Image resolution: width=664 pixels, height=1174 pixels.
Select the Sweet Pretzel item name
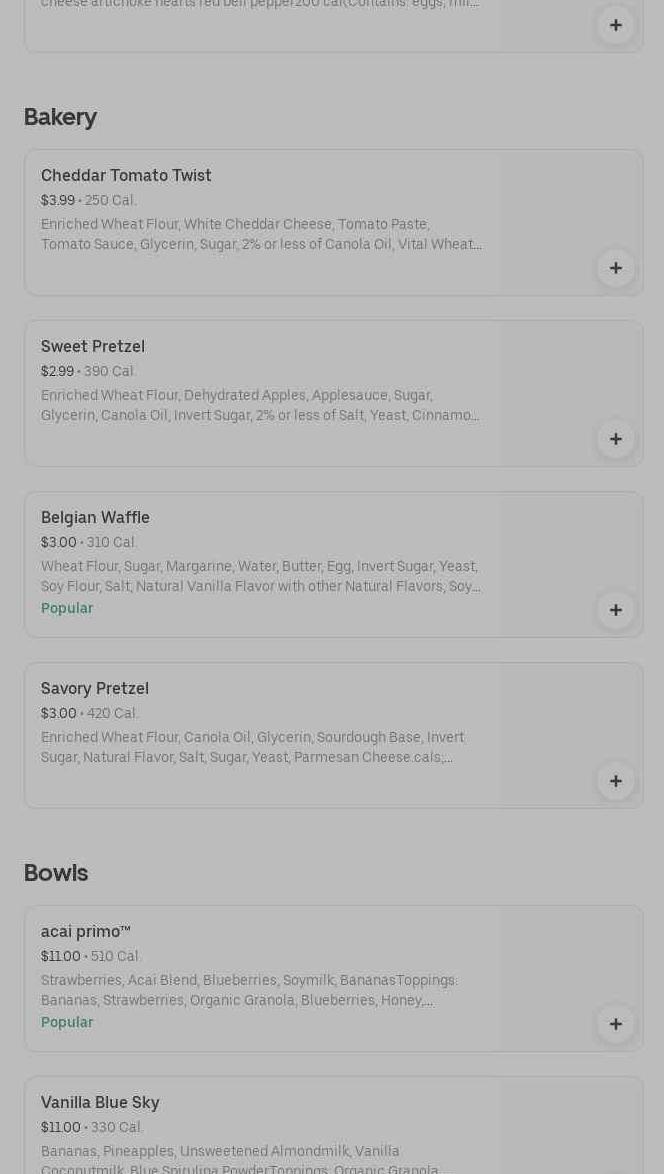[93, 346]
